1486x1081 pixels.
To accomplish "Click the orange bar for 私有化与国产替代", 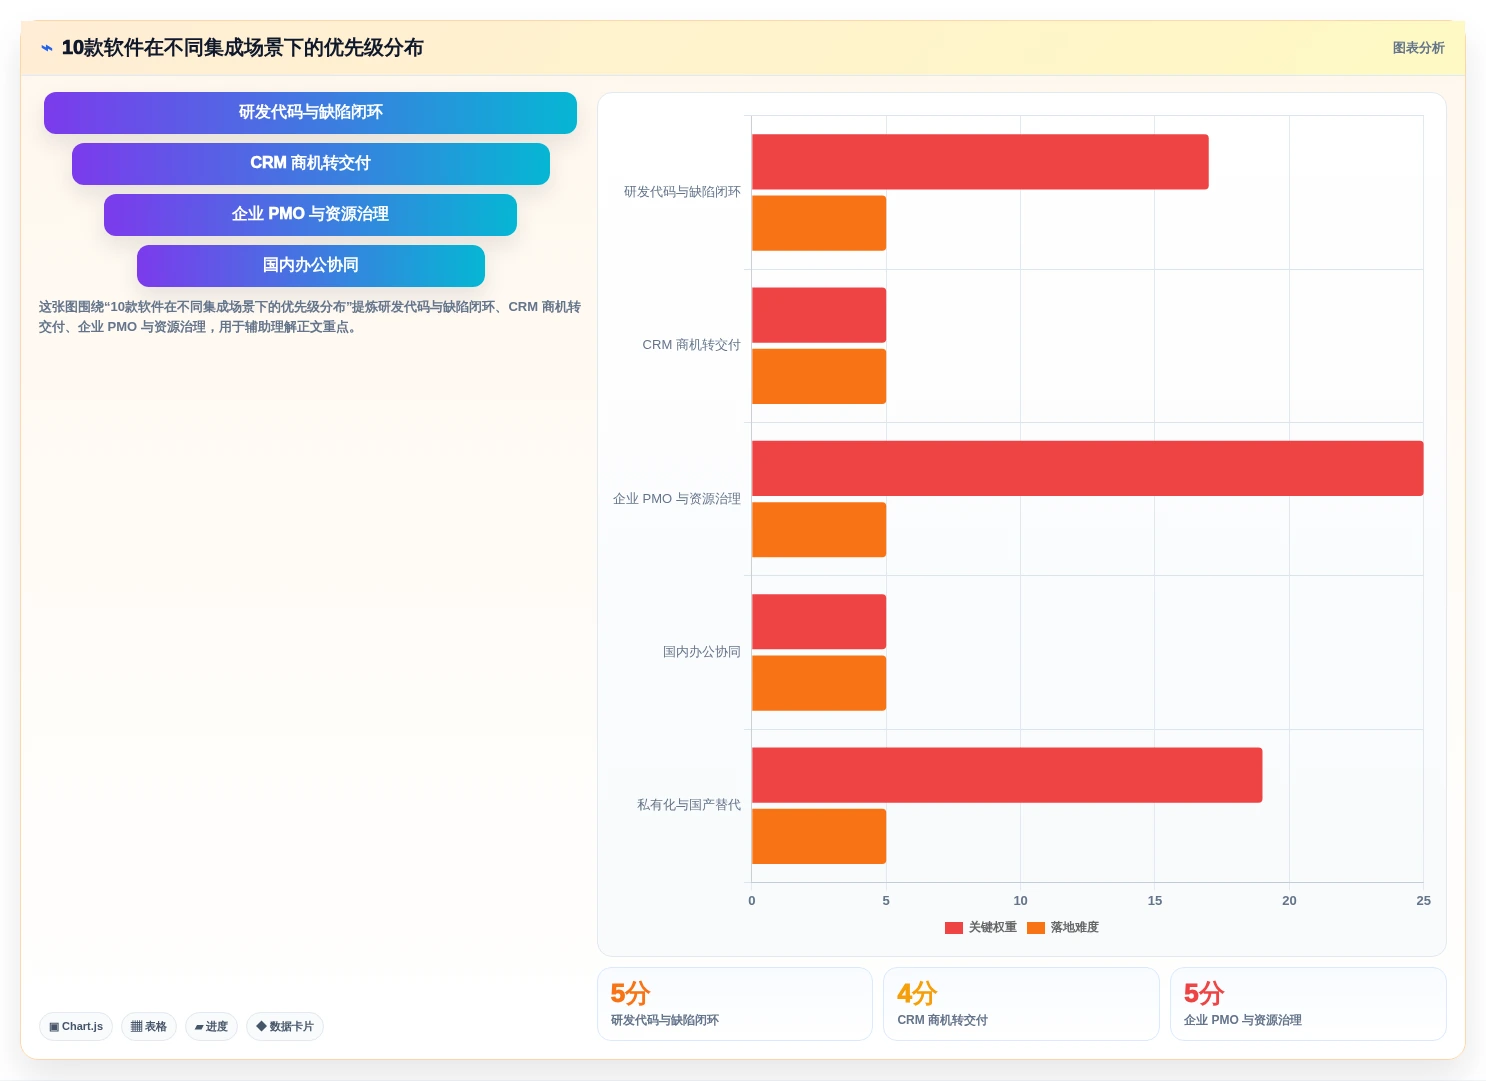I will tap(819, 836).
